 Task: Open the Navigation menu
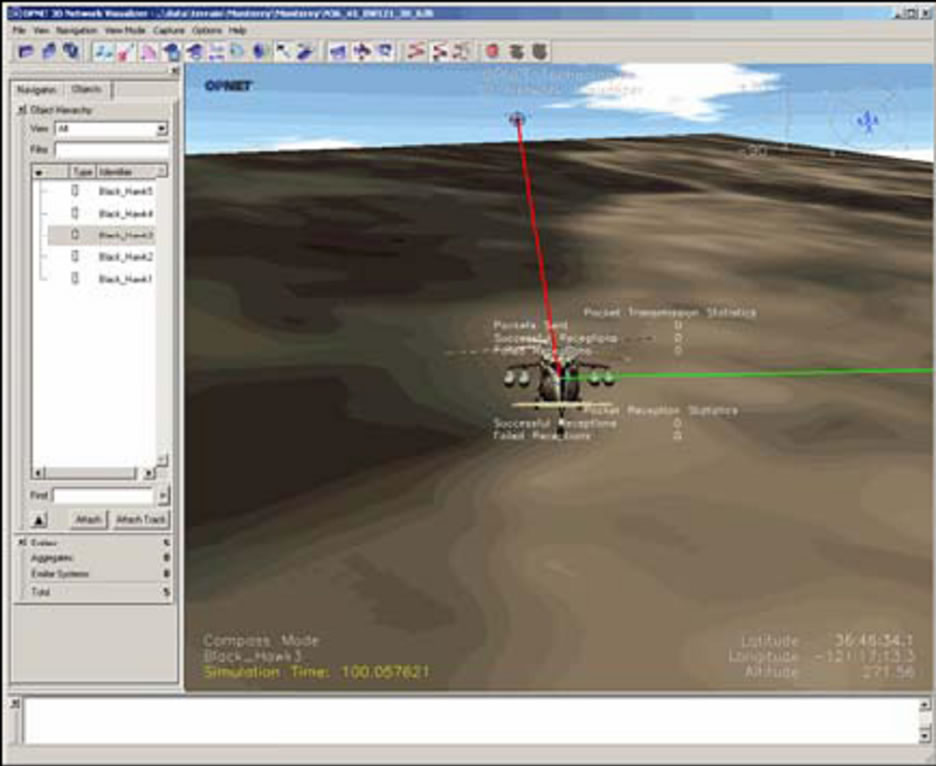coord(76,31)
